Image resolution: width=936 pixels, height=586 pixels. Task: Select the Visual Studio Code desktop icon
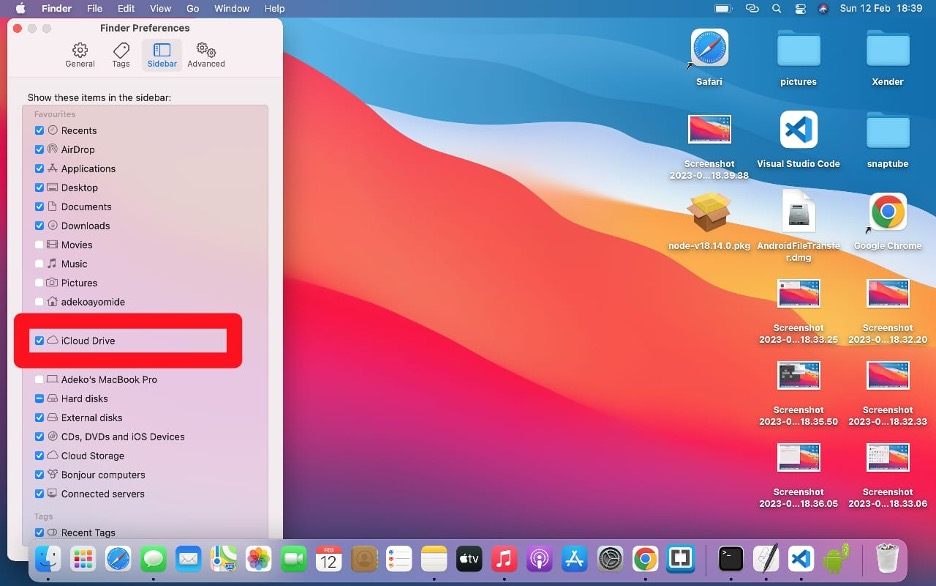(x=798, y=129)
